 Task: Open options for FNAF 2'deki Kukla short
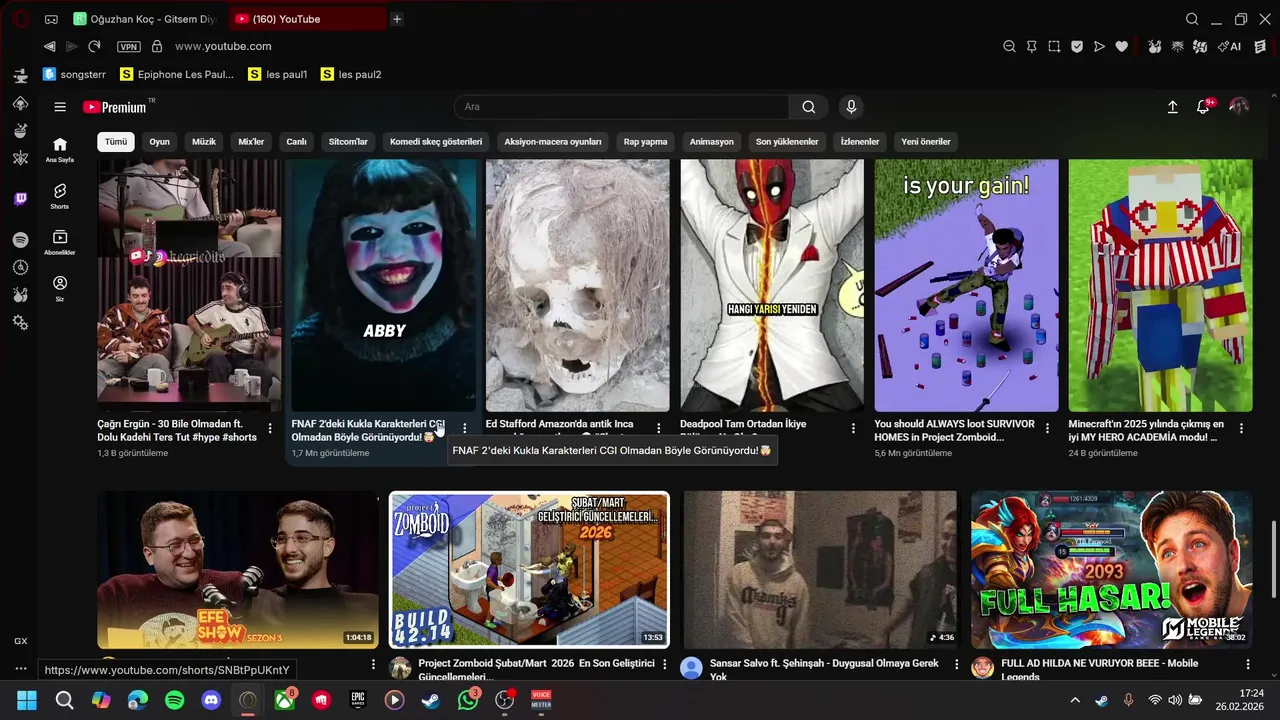[464, 428]
